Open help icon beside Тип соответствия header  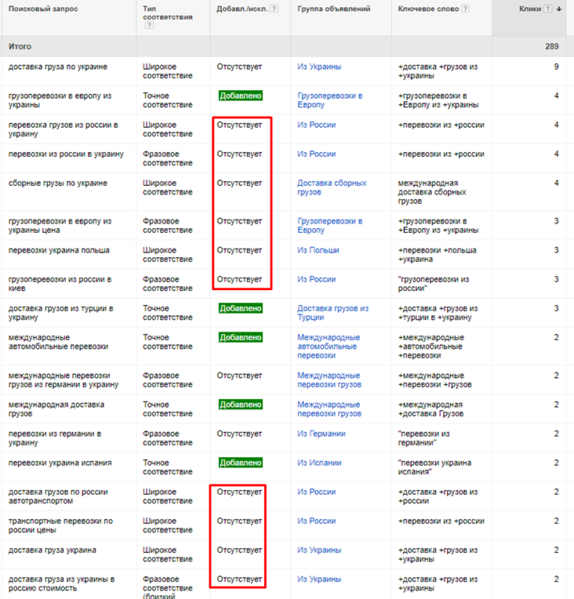coord(149,25)
